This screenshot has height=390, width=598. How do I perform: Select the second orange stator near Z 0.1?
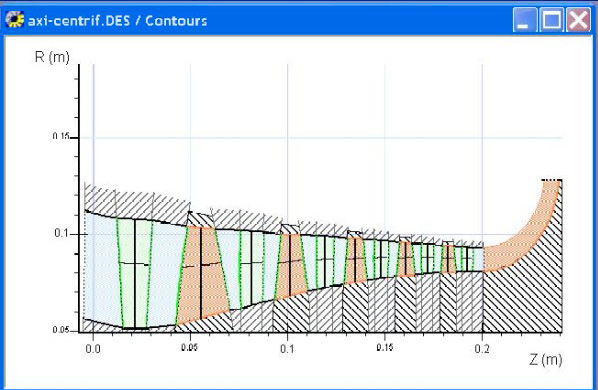point(291,265)
